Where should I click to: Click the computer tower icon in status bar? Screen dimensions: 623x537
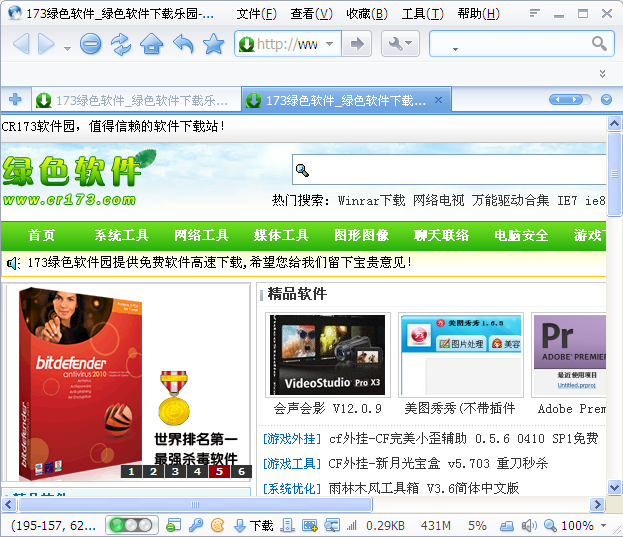point(287,525)
